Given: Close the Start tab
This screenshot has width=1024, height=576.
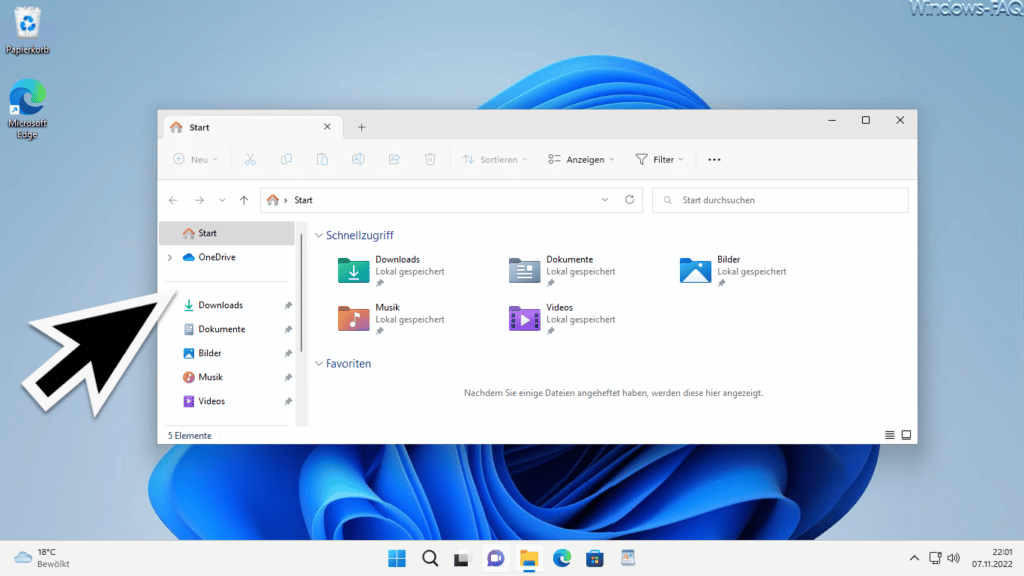Looking at the screenshot, I should click(x=327, y=127).
